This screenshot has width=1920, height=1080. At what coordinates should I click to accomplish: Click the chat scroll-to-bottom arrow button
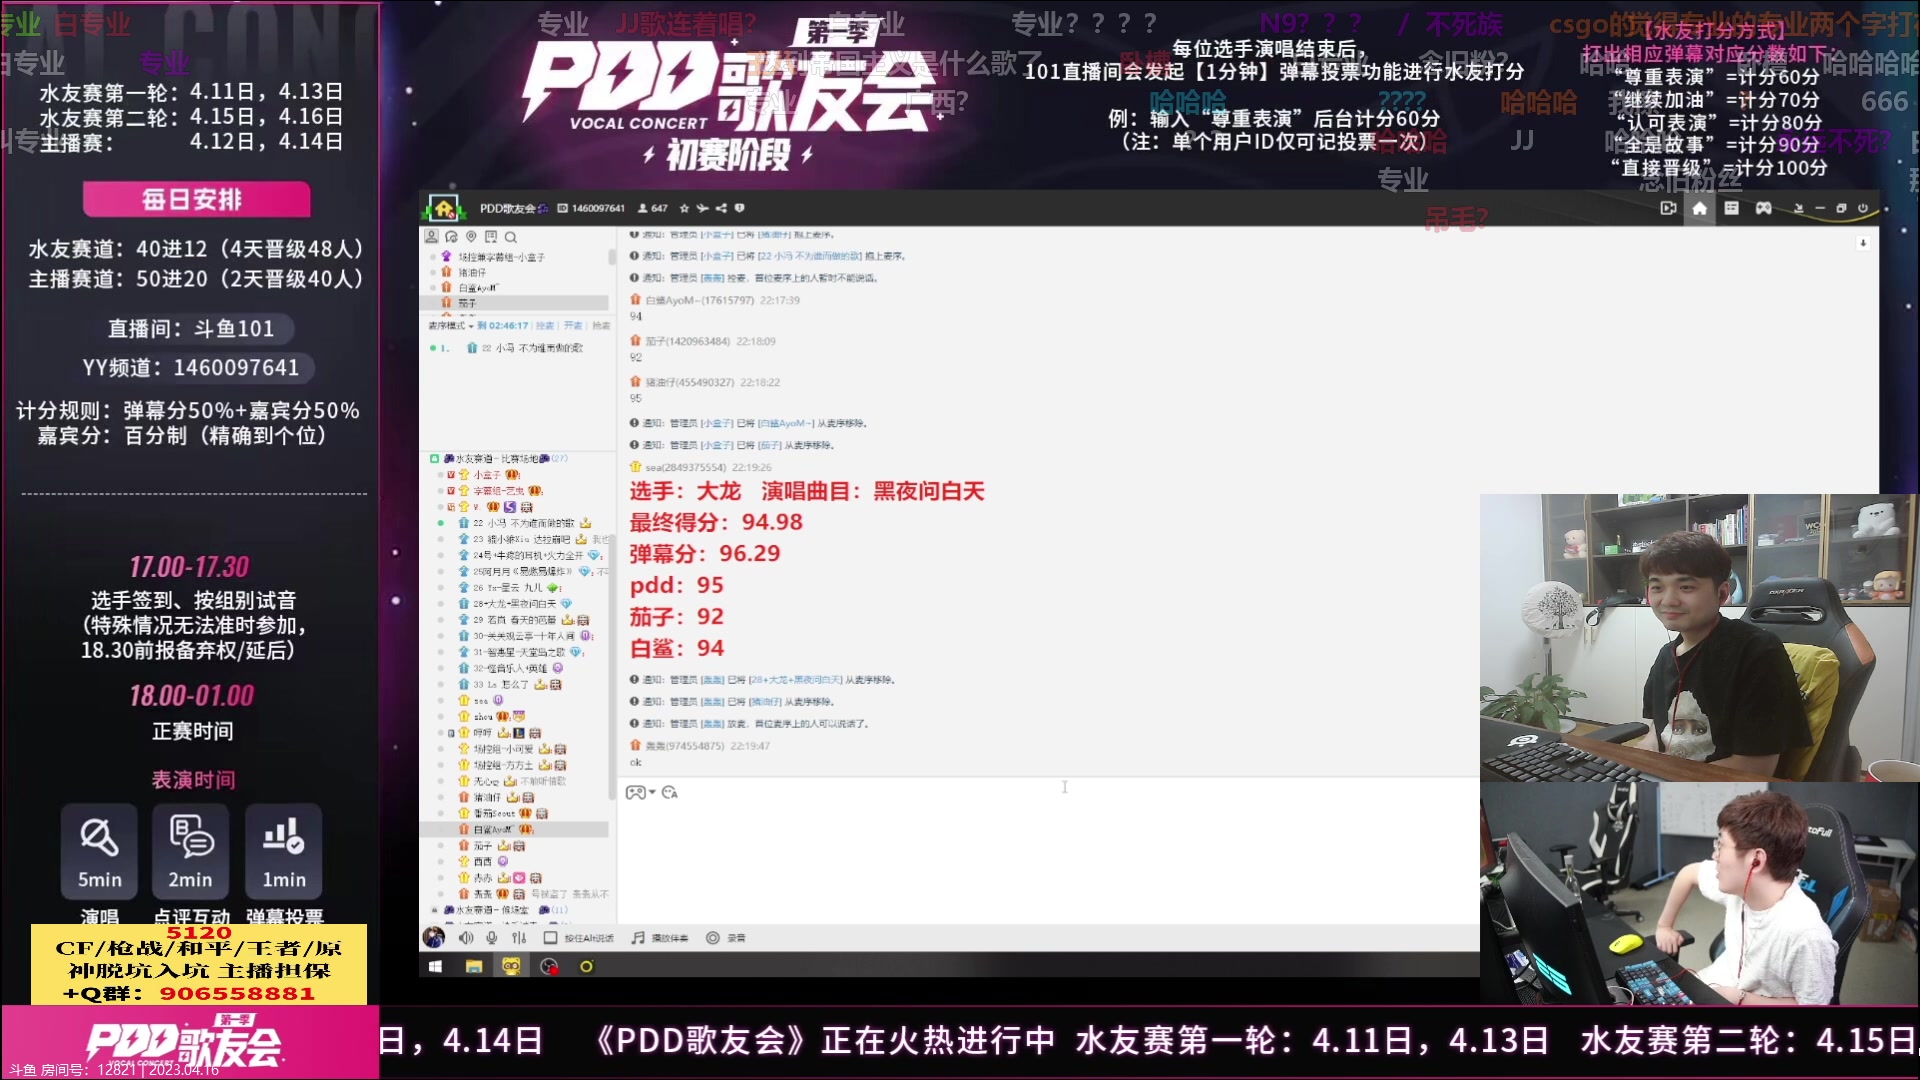coord(1863,243)
